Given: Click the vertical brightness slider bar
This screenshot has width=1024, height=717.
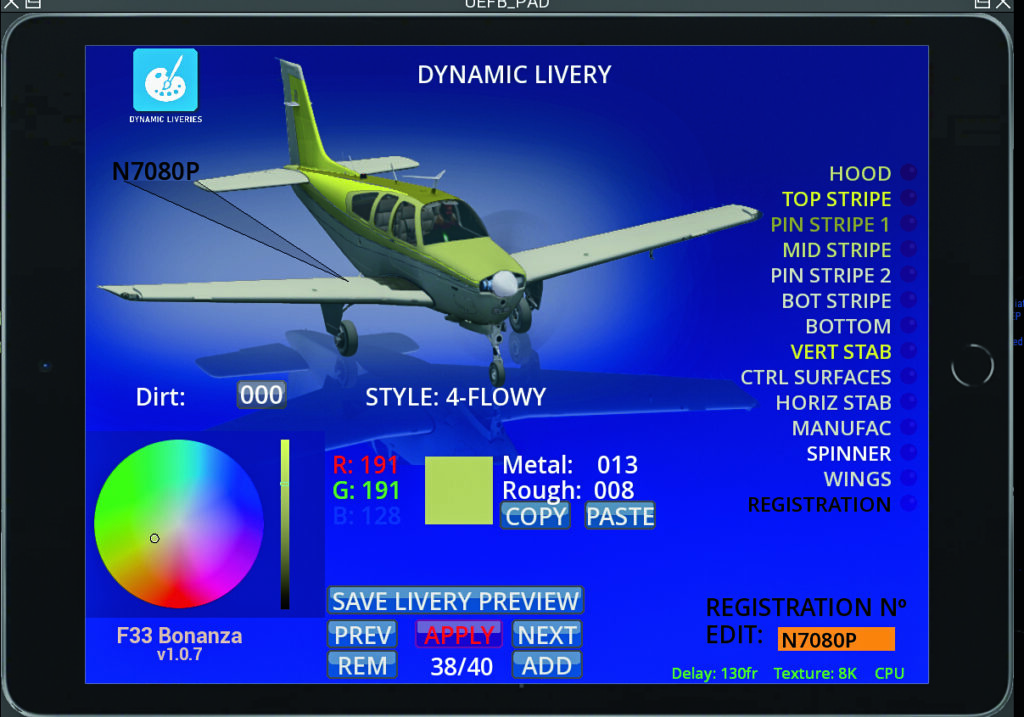Looking at the screenshot, I should click(x=285, y=523).
